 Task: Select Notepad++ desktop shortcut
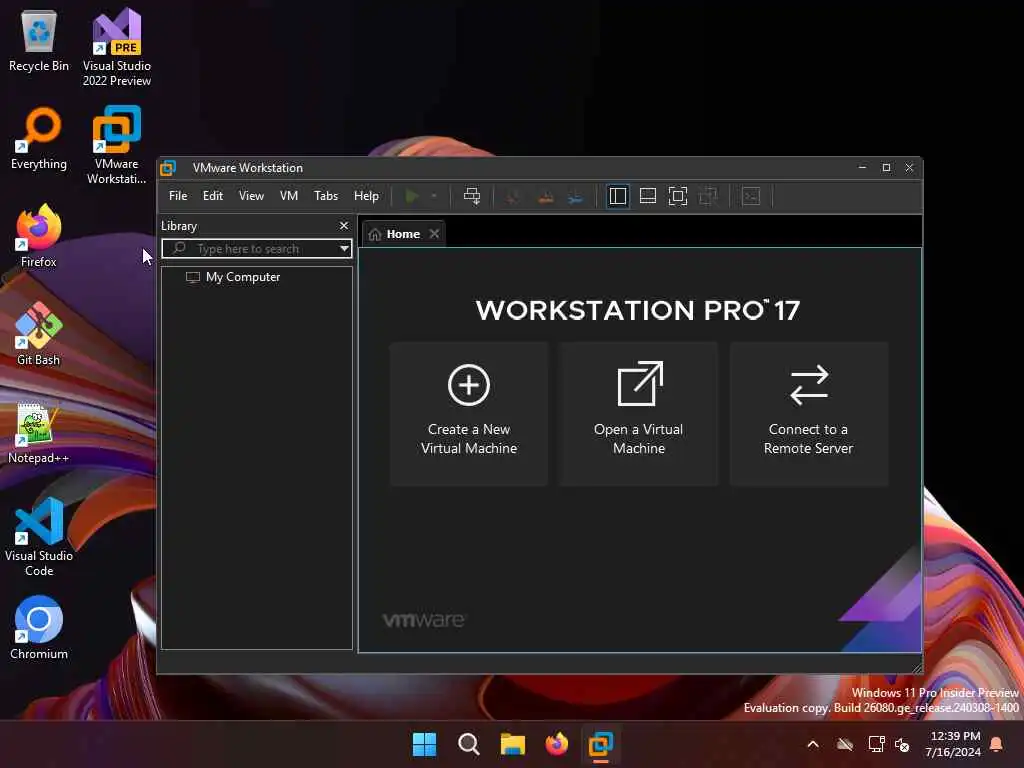(x=39, y=432)
